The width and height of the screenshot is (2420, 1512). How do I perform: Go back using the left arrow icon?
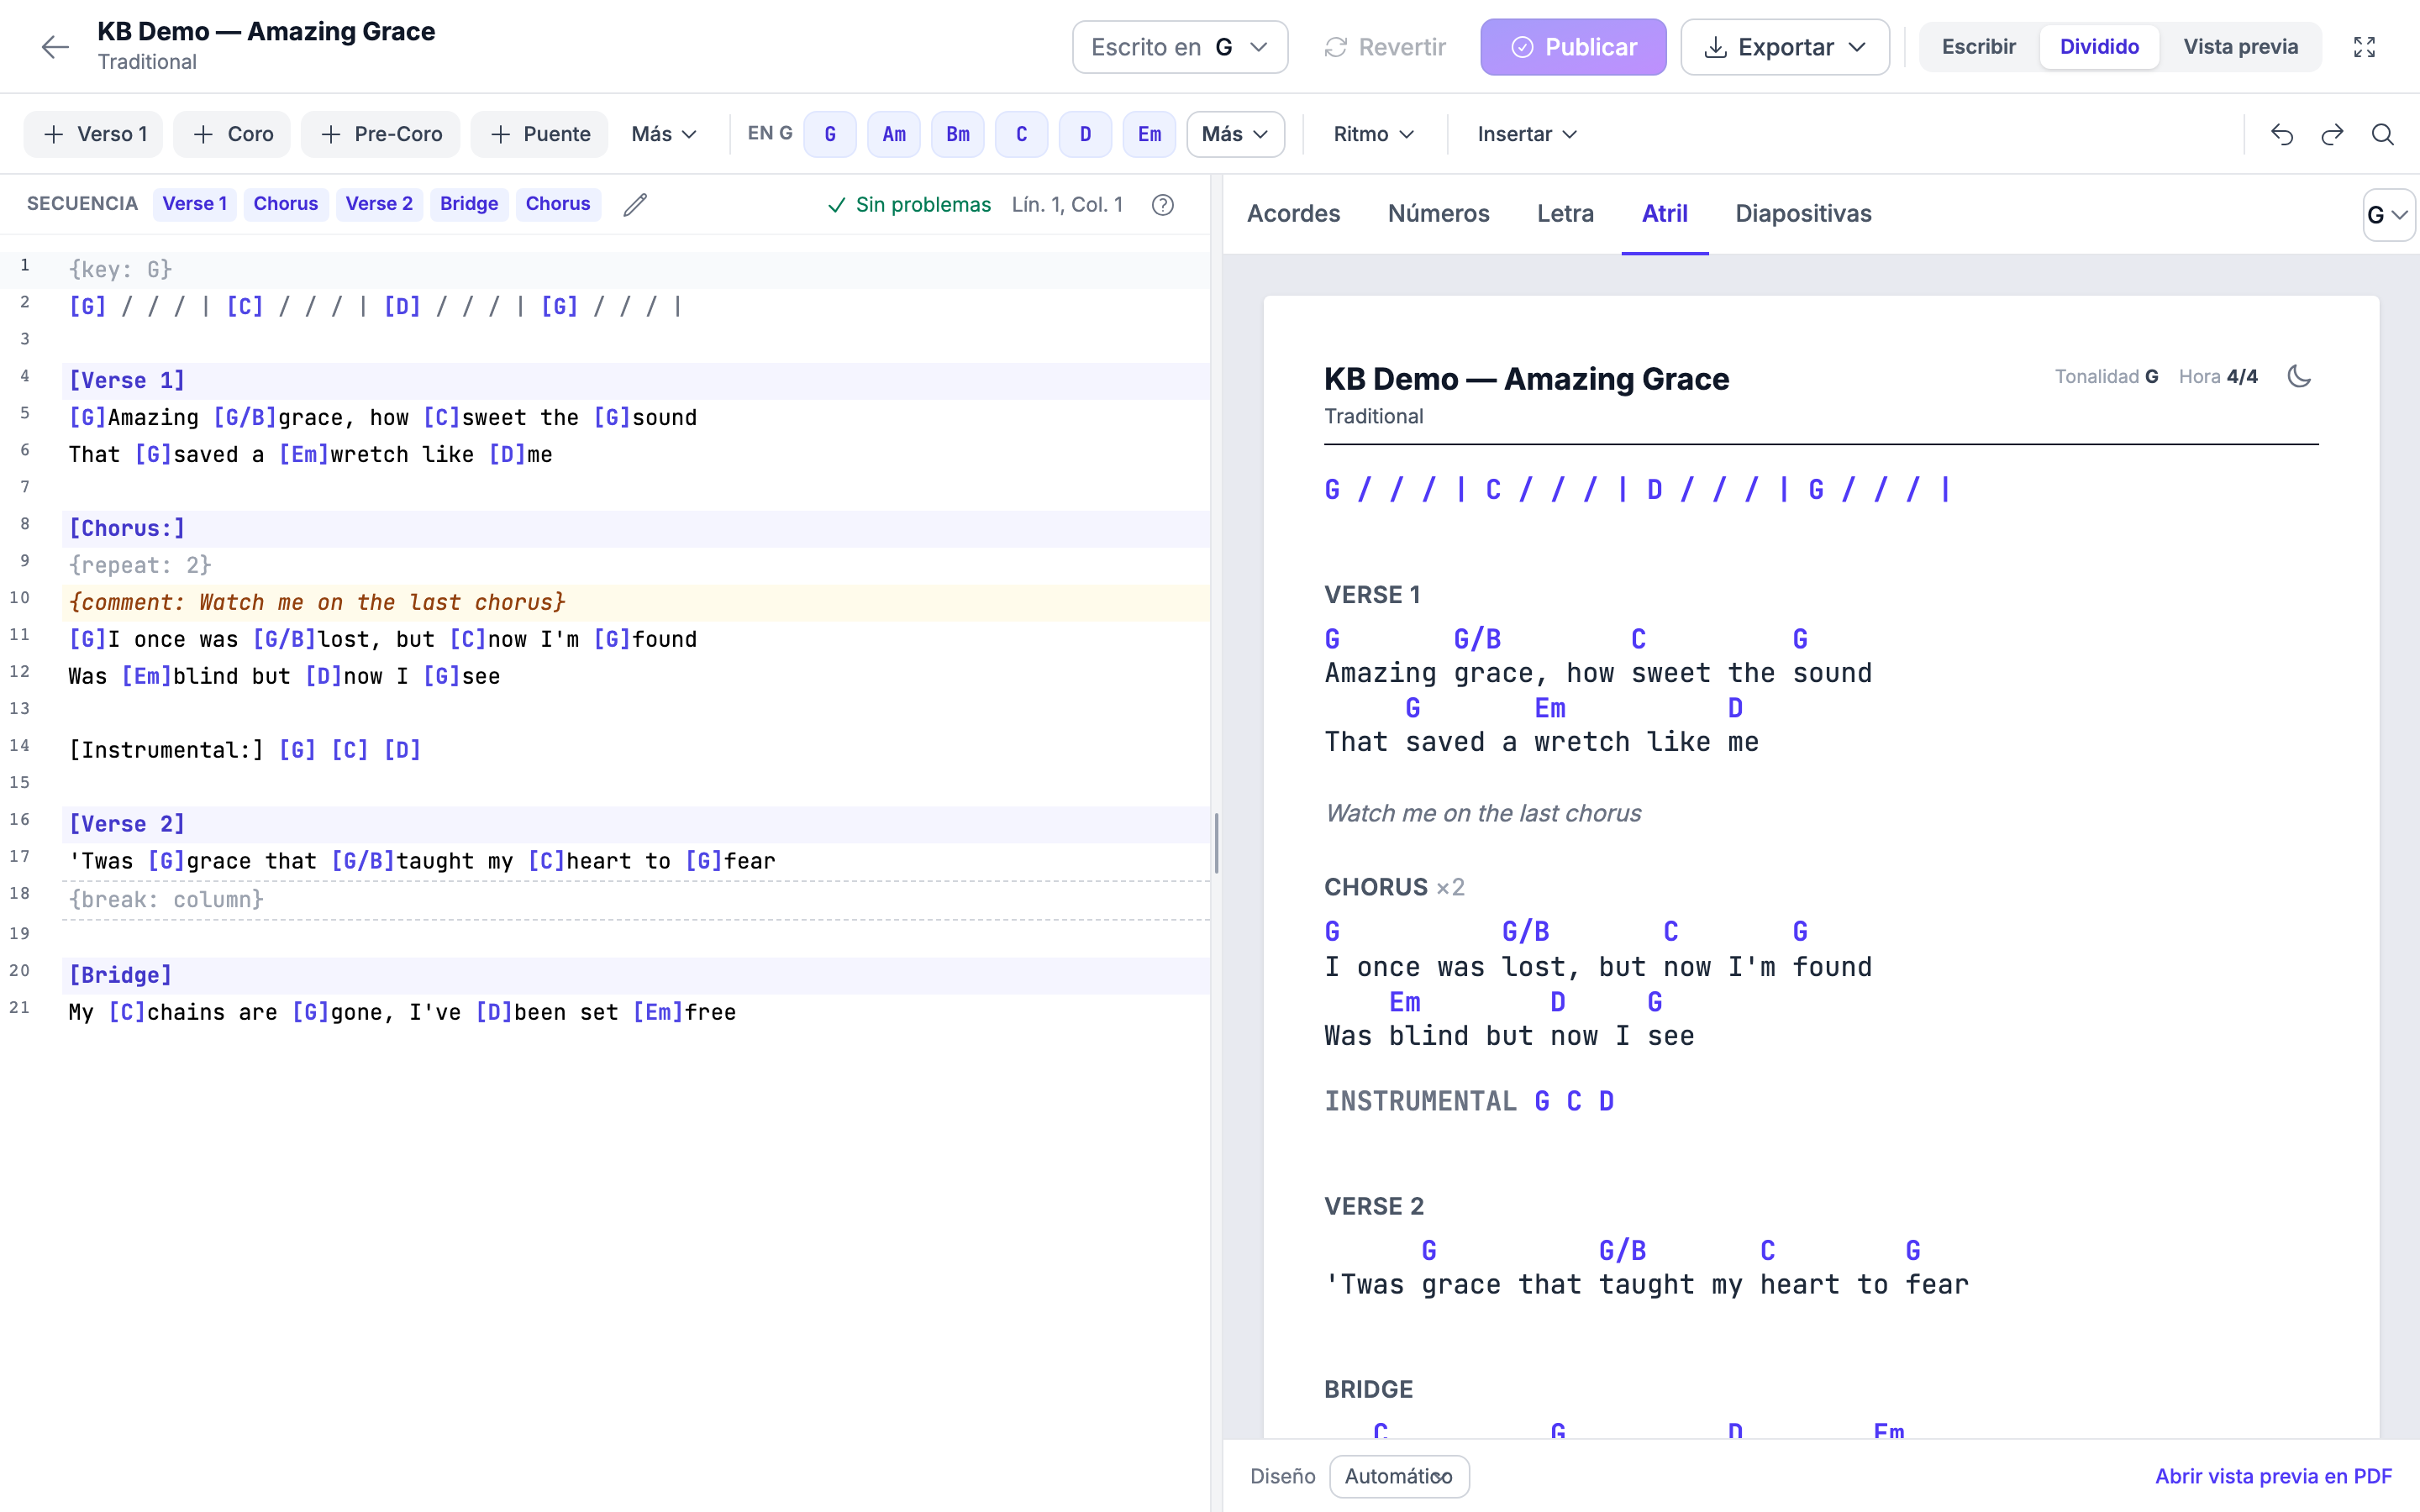[x=55, y=47]
